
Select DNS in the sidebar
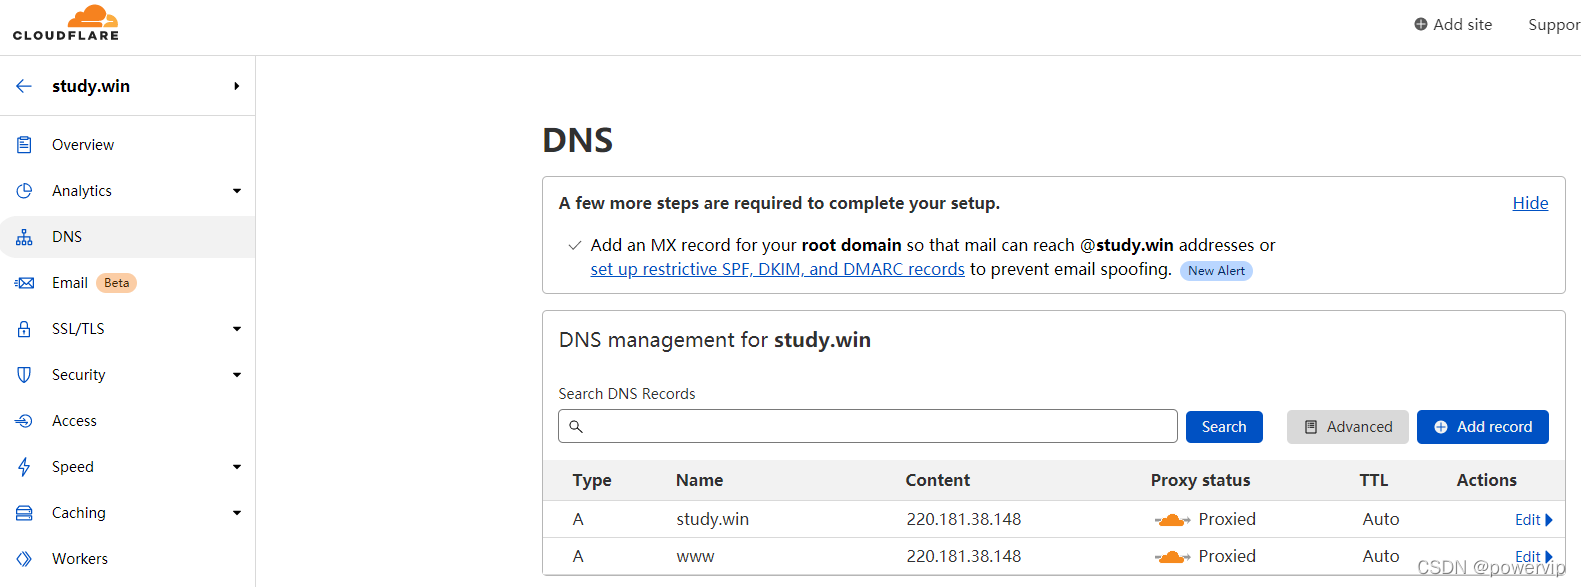[67, 237]
